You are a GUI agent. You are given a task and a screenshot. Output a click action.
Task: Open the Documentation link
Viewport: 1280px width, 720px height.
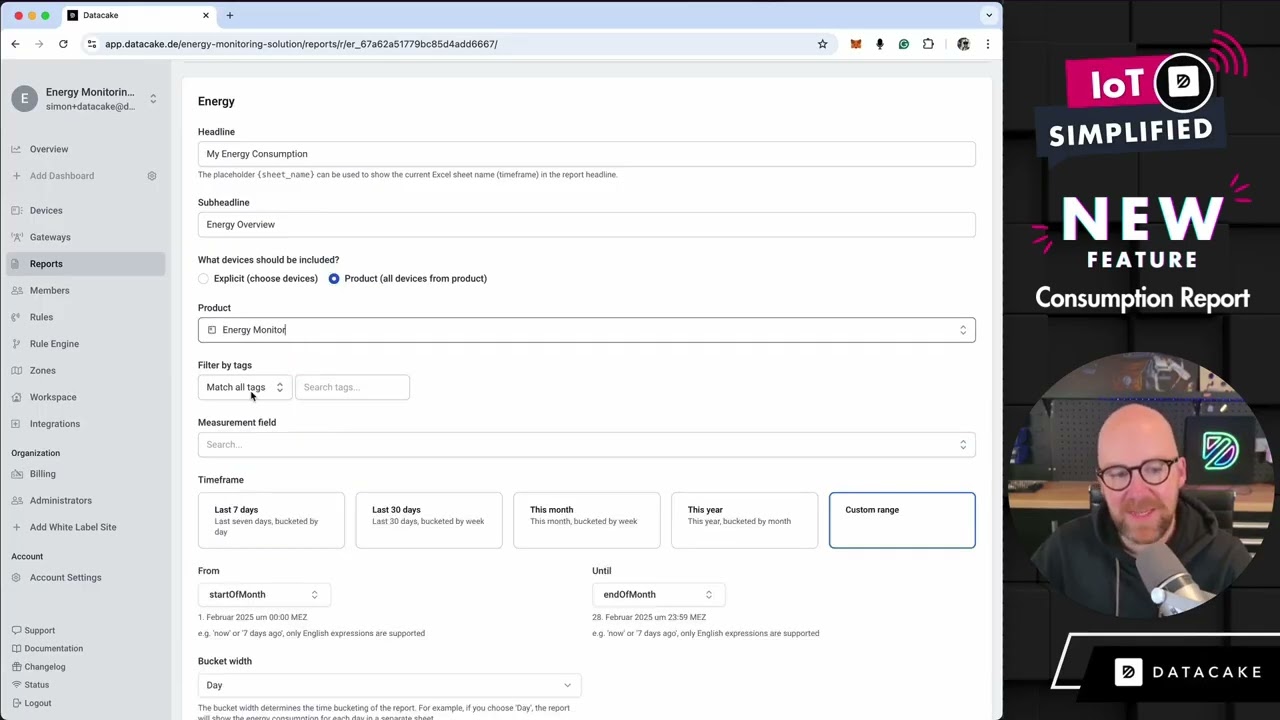click(54, 649)
